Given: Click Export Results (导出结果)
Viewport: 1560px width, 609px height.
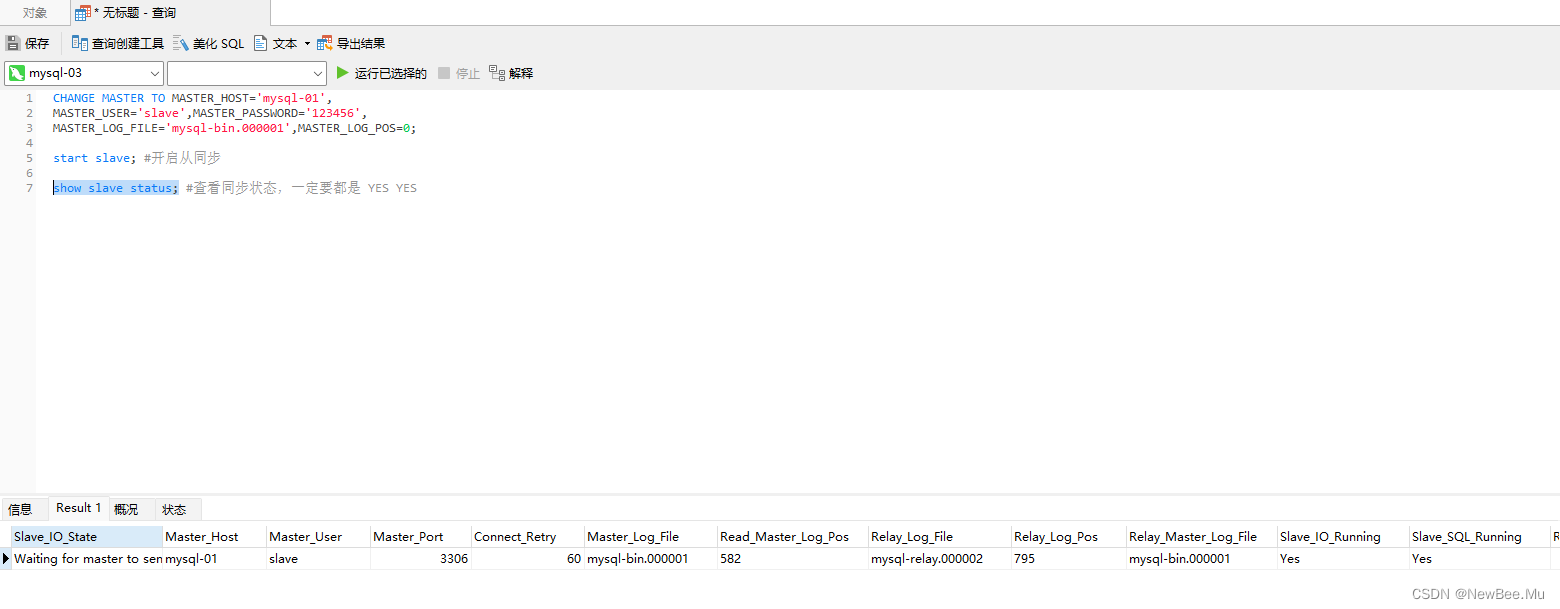Looking at the screenshot, I should coord(351,43).
